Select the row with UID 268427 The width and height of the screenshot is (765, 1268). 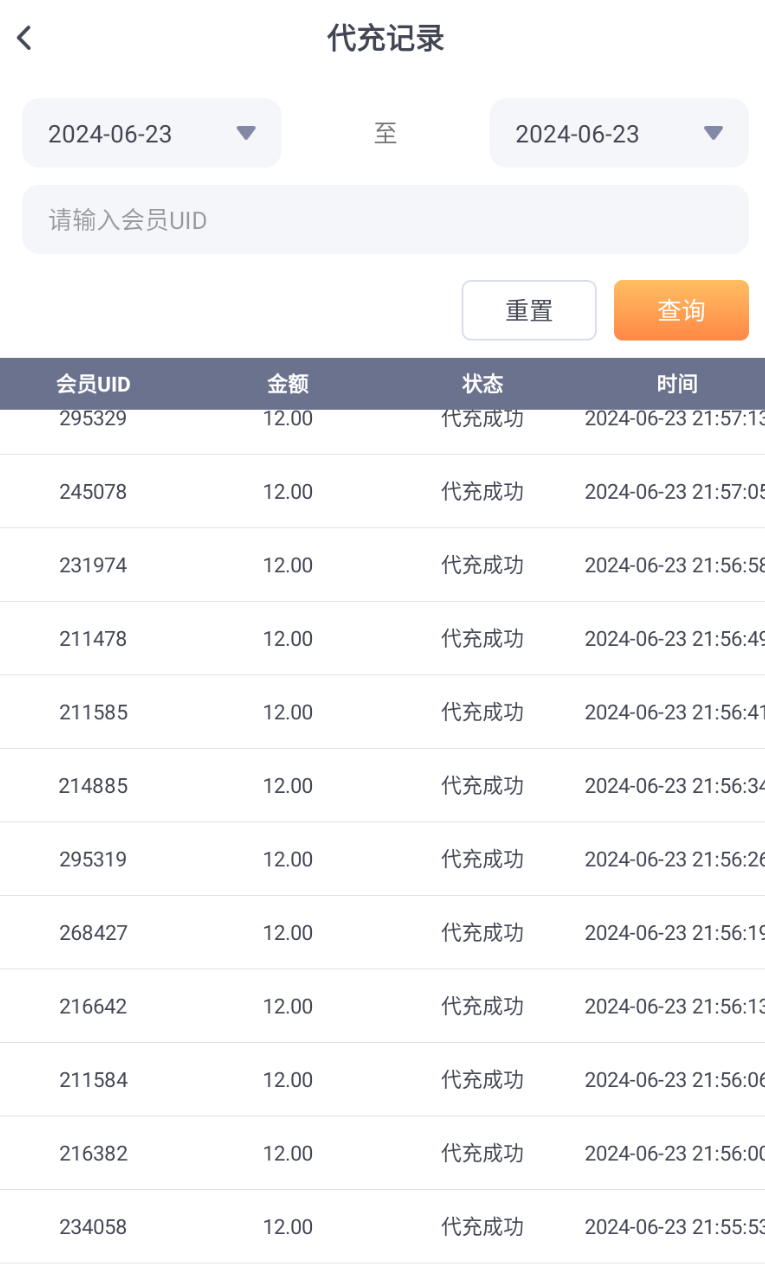coord(93,933)
